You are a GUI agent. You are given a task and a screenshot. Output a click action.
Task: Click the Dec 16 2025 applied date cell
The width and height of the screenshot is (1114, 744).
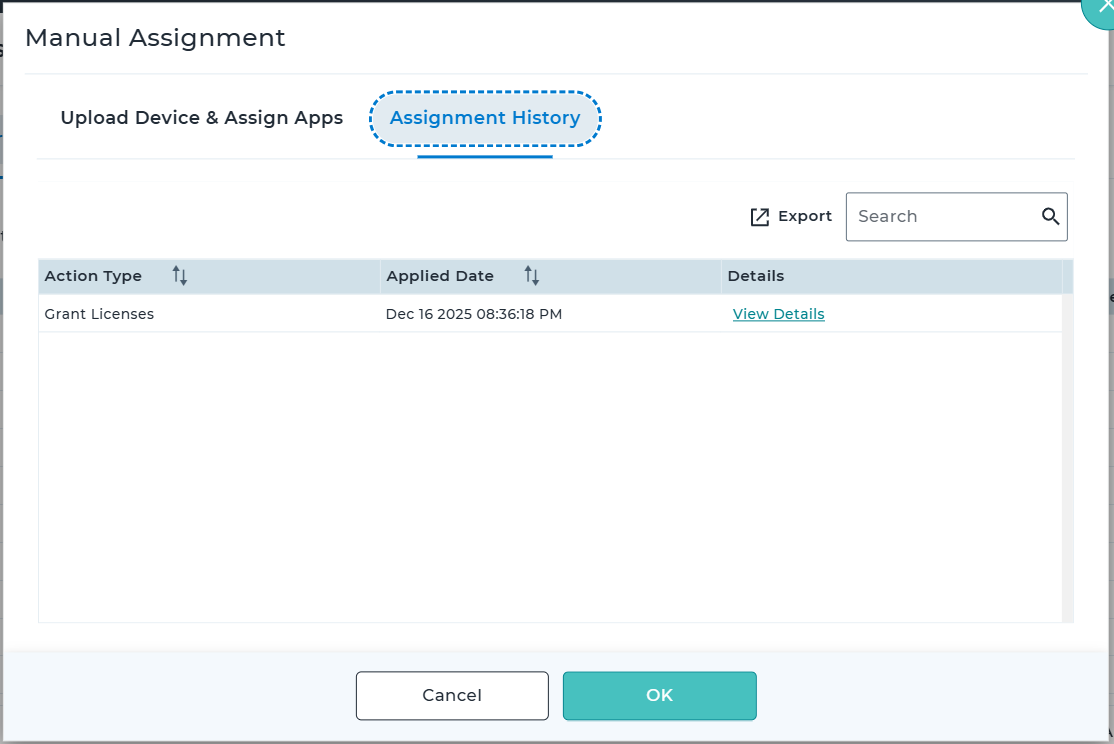[x=474, y=314]
